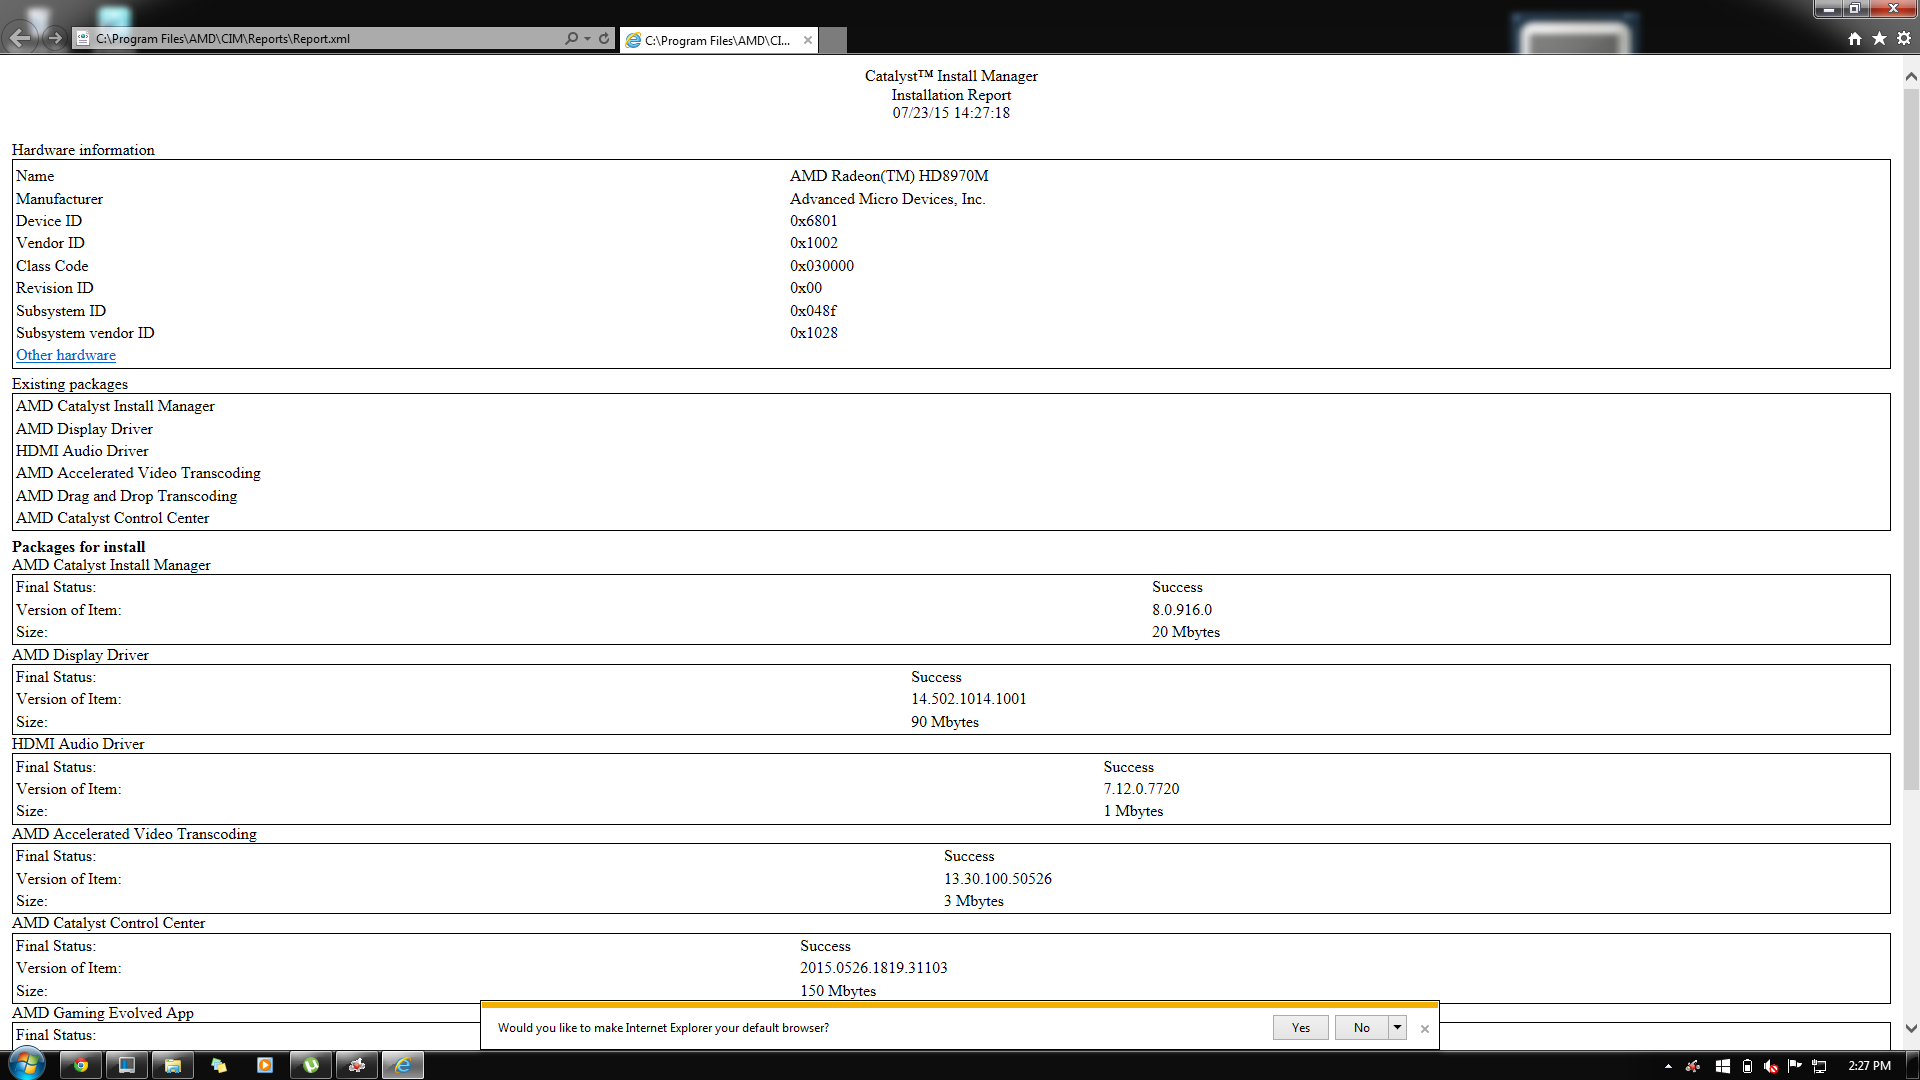Open the yellow-green files taskbar icon
The width and height of the screenshot is (1920, 1080).
(x=219, y=1065)
